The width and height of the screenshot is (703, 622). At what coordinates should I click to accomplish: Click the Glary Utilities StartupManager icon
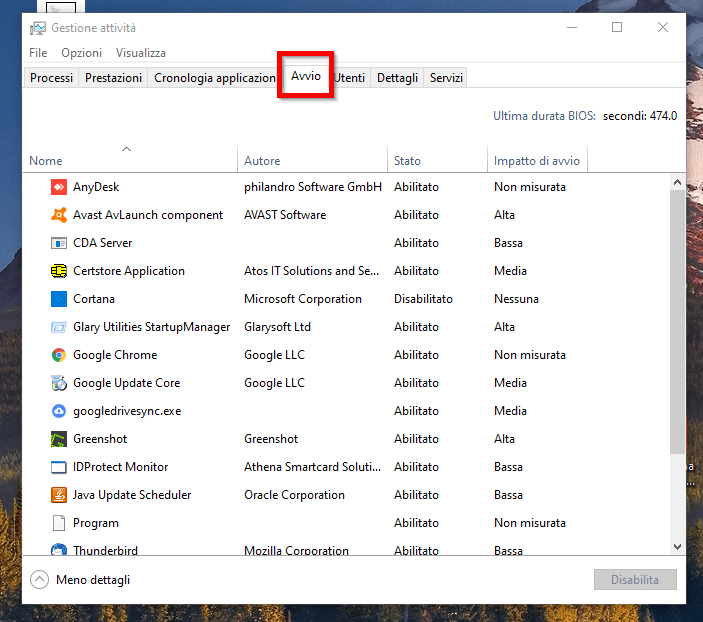59,327
